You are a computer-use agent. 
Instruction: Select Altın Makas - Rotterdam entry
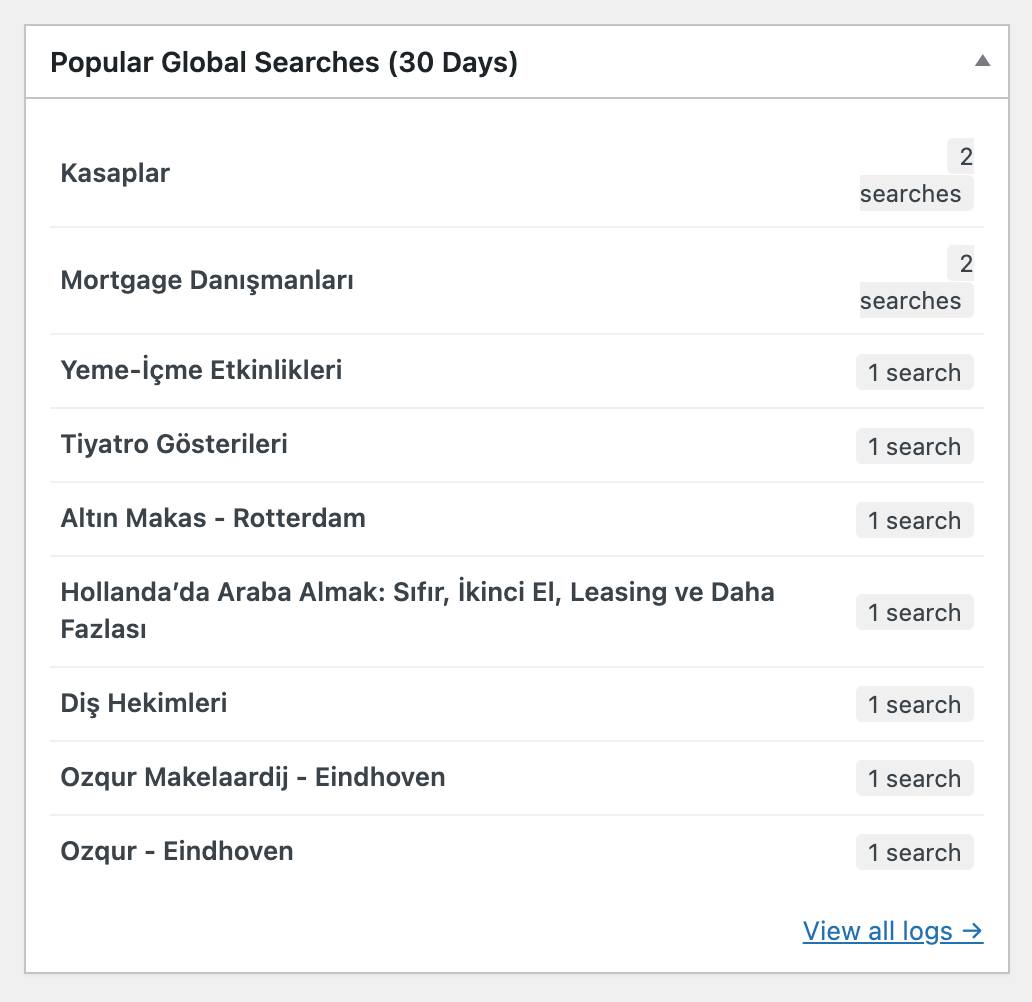point(213,518)
